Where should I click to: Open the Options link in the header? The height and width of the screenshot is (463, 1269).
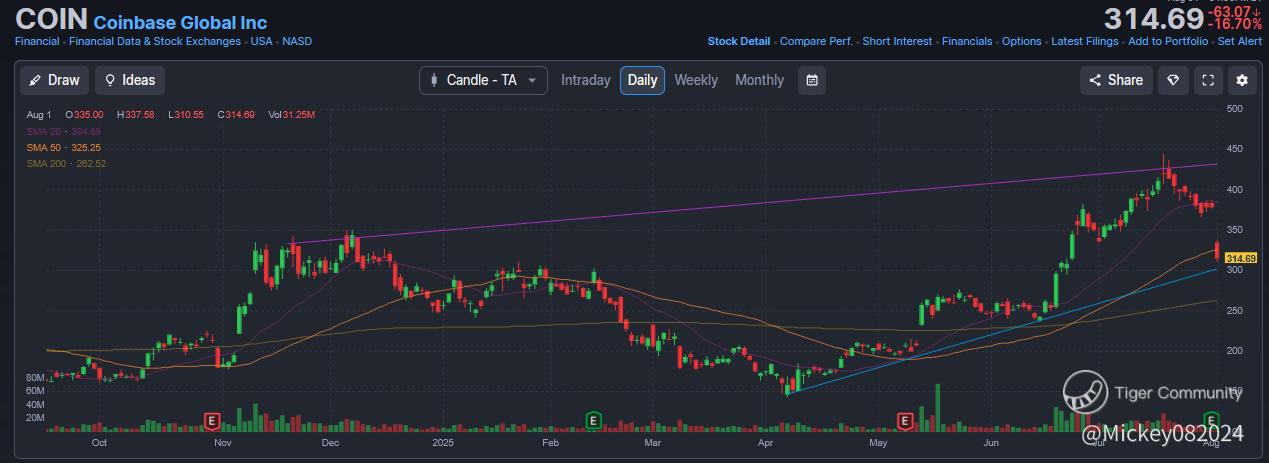(1021, 41)
